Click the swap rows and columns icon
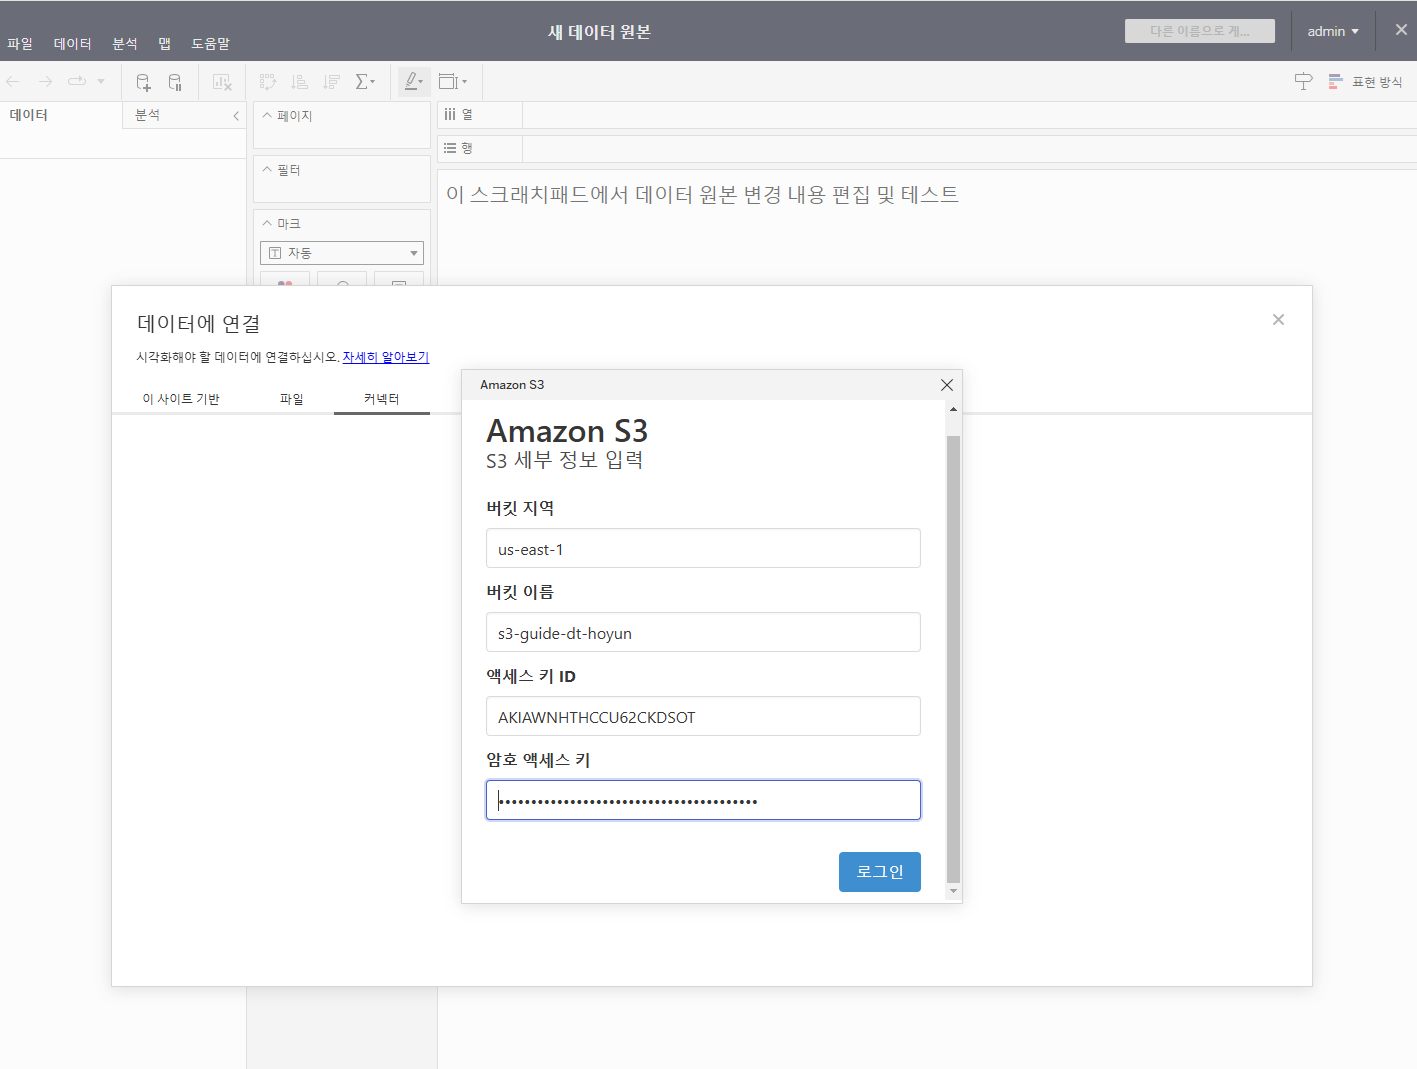1417x1069 pixels. (268, 82)
